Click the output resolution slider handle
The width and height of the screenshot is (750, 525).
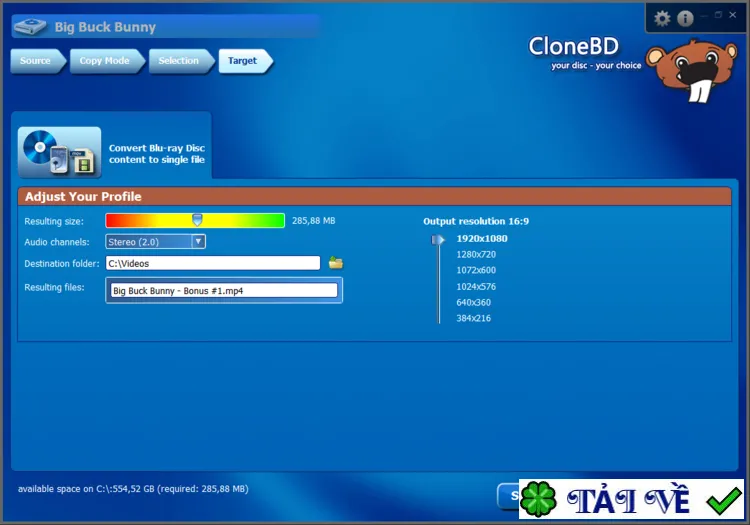[438, 239]
